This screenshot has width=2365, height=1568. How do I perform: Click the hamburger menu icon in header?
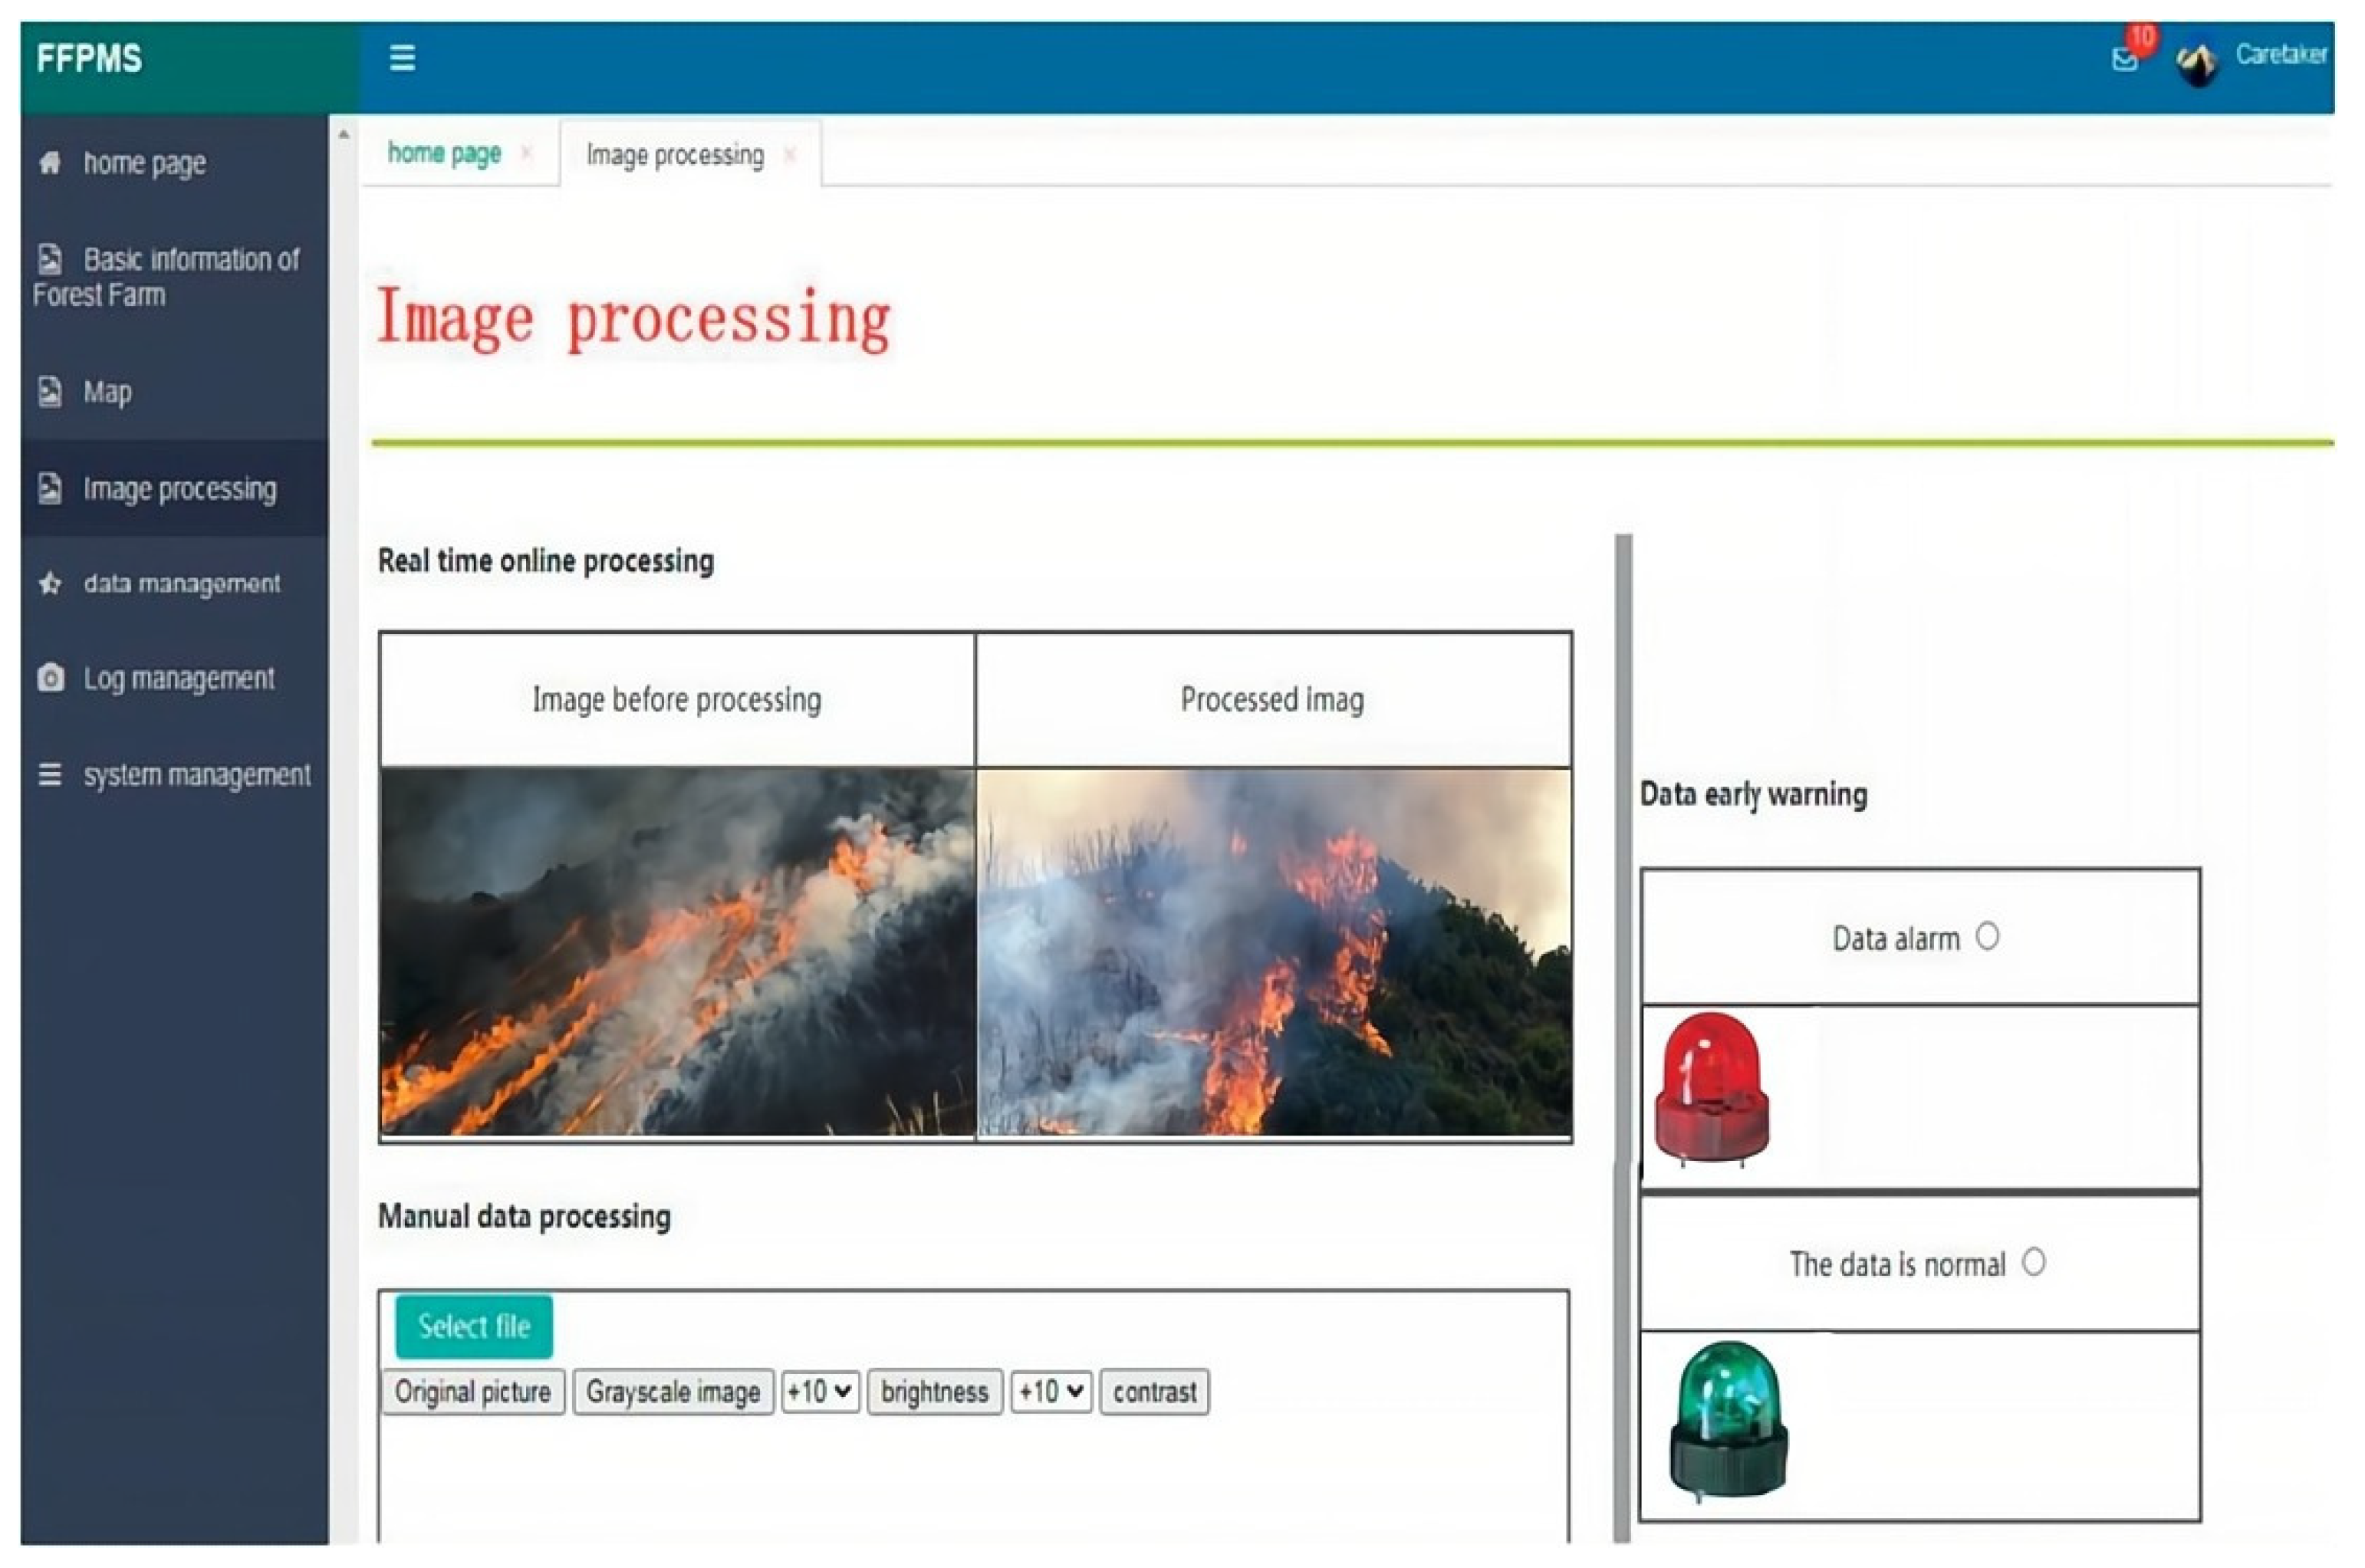(x=402, y=57)
